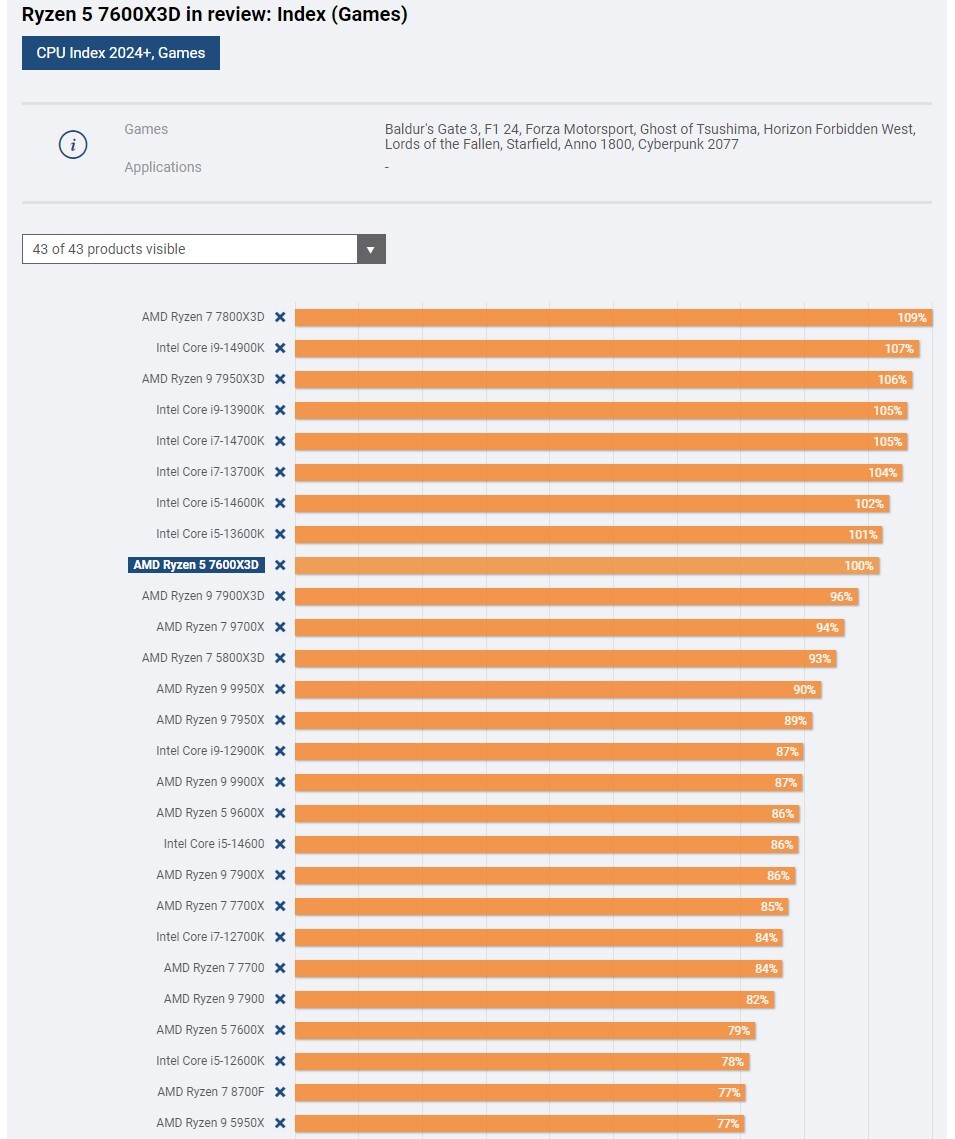Remove Intel Core i7-14700K using the X icon

tap(280, 442)
